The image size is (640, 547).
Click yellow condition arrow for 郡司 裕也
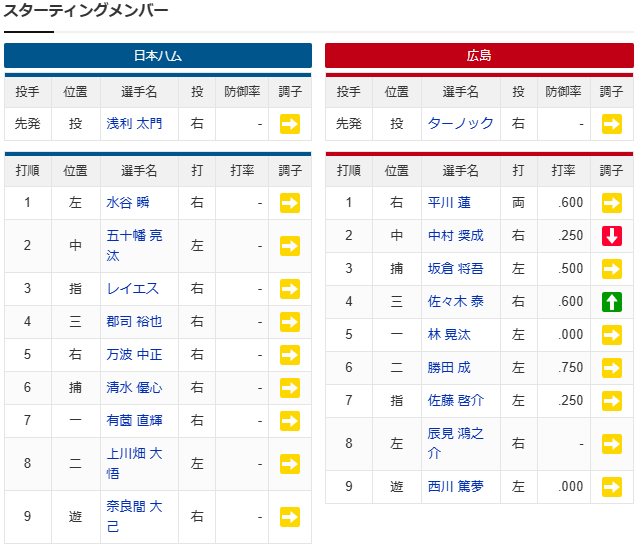(290, 322)
